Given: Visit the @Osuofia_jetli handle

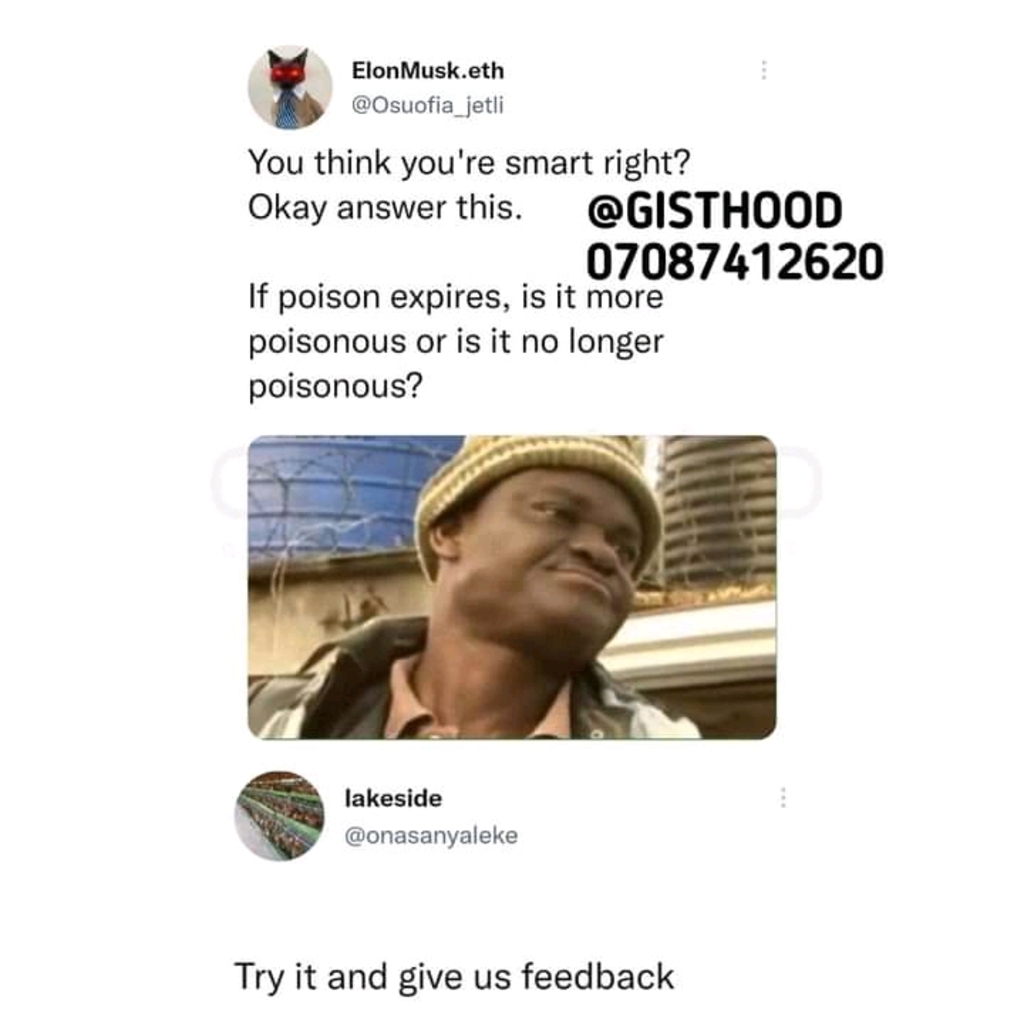Looking at the screenshot, I should point(428,105).
